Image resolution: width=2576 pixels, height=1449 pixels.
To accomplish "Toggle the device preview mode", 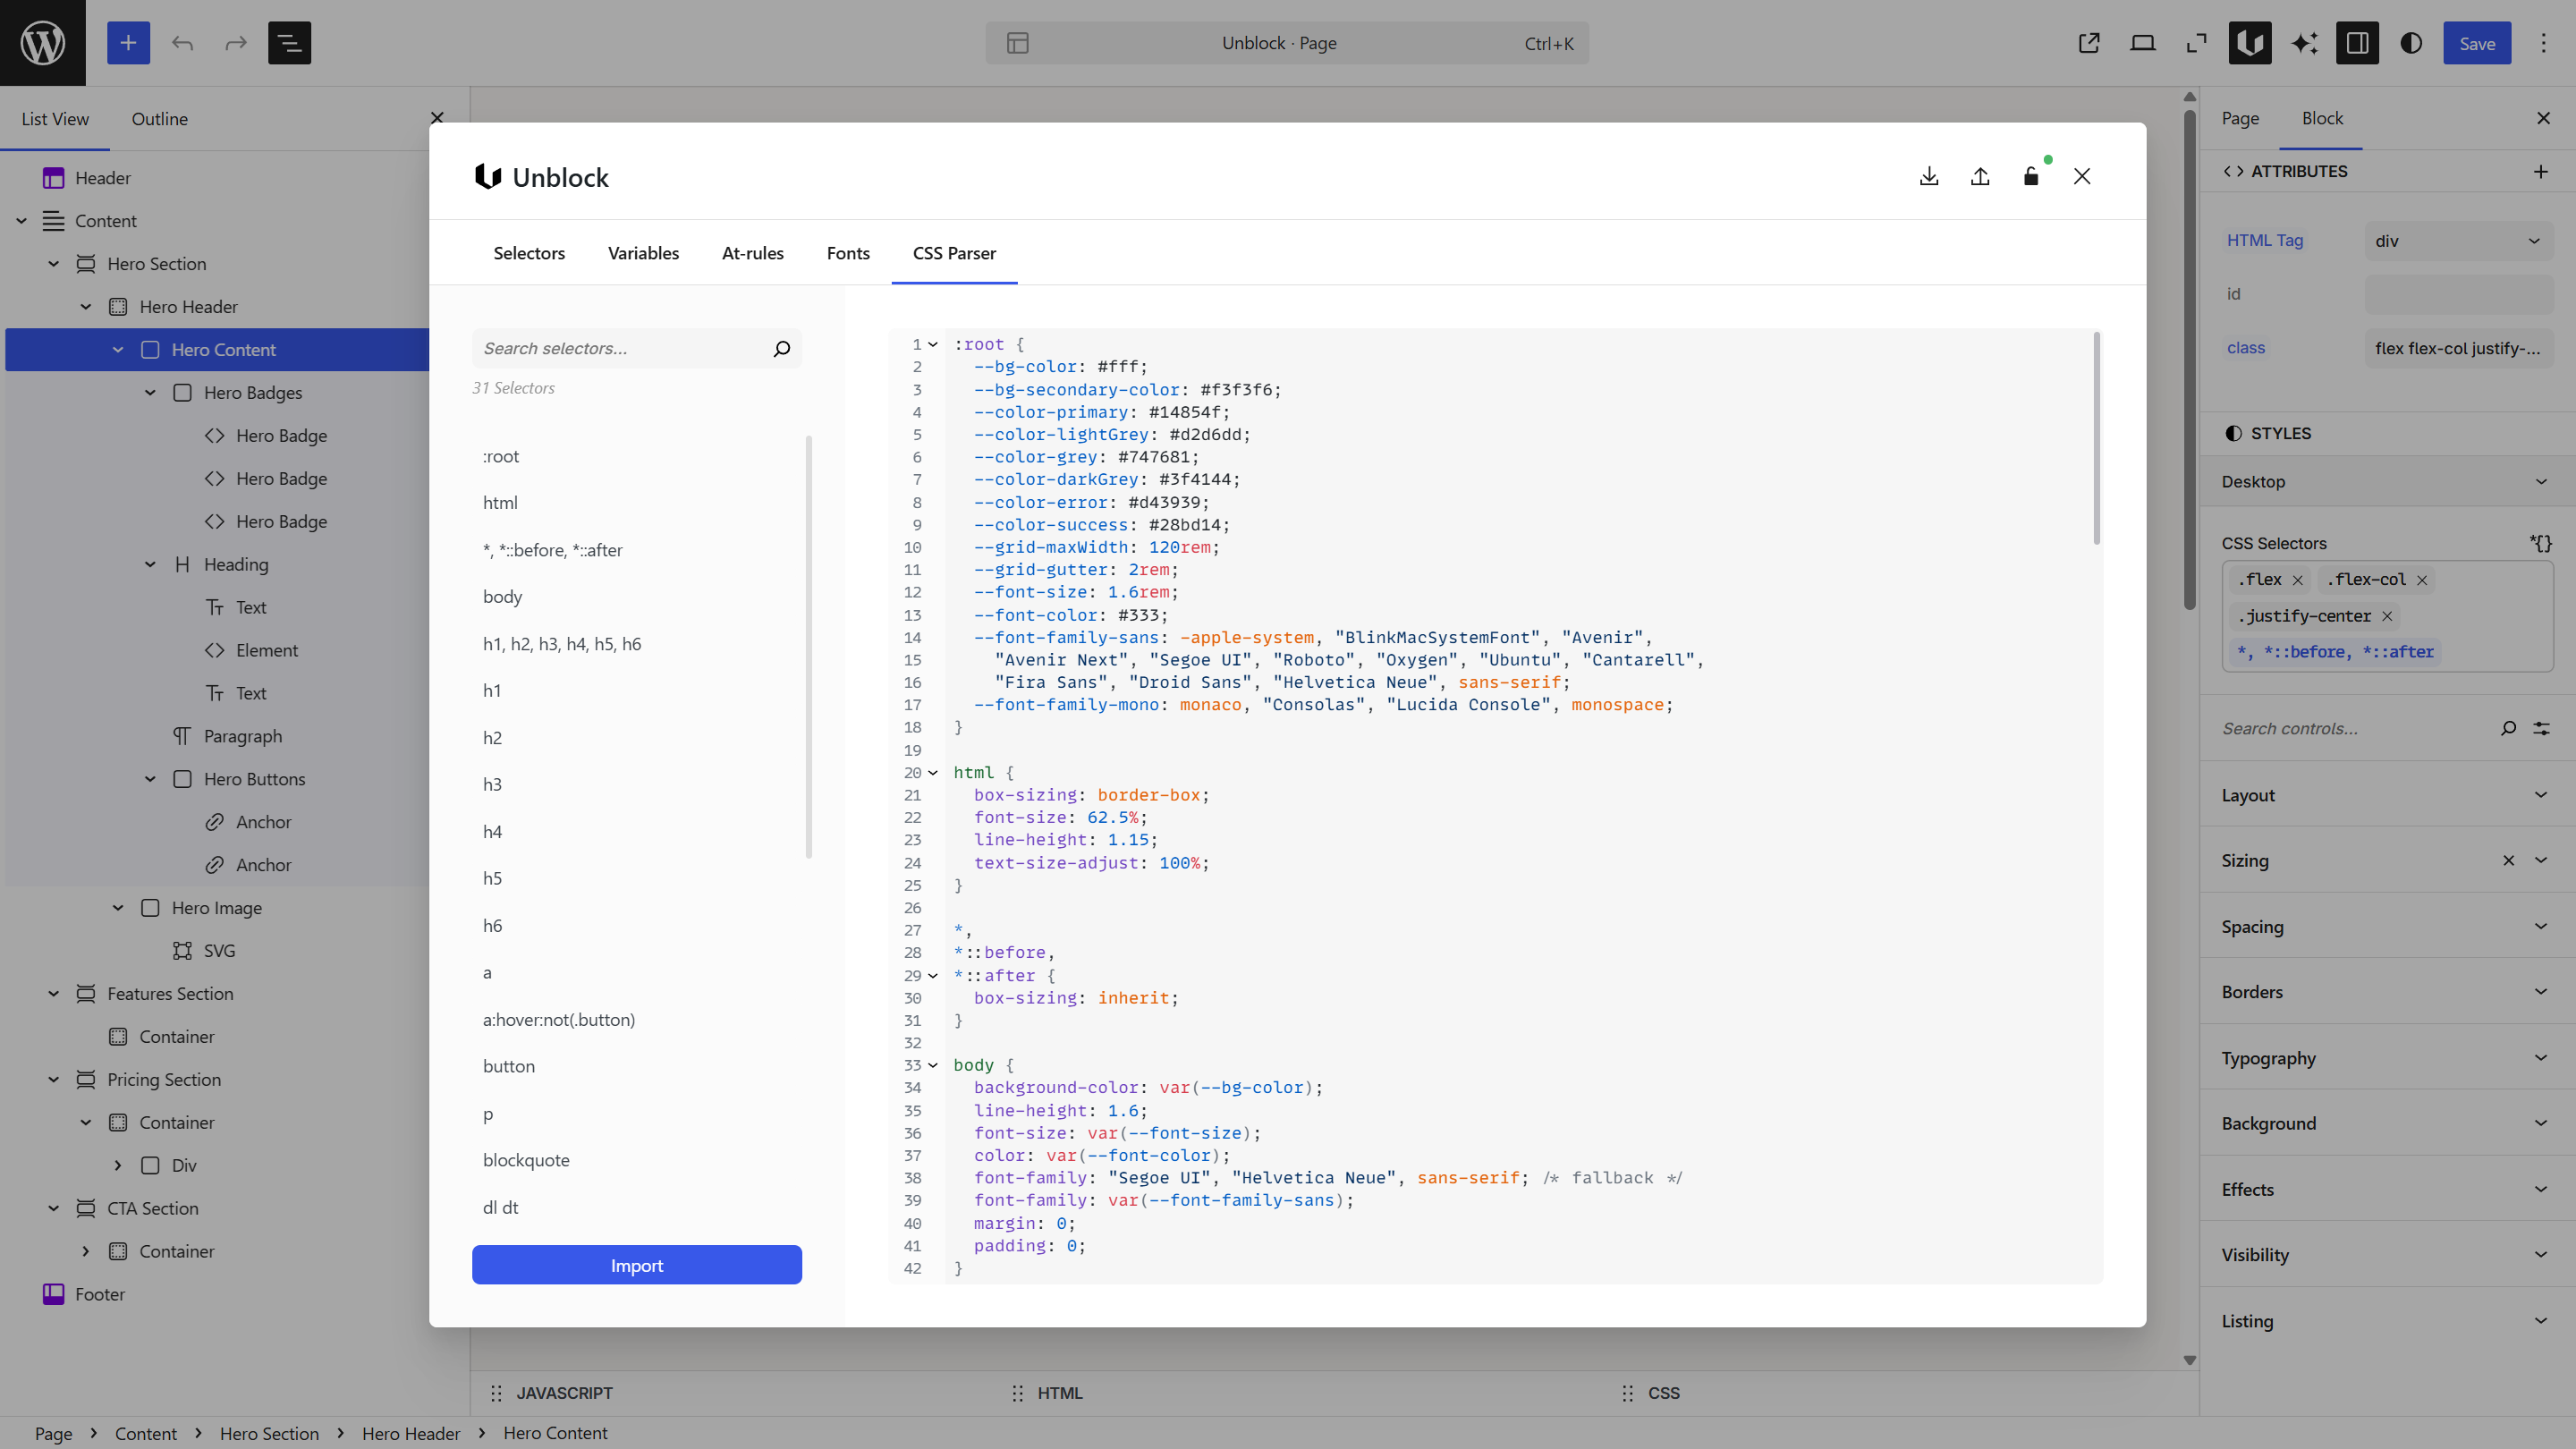I will click(2142, 43).
